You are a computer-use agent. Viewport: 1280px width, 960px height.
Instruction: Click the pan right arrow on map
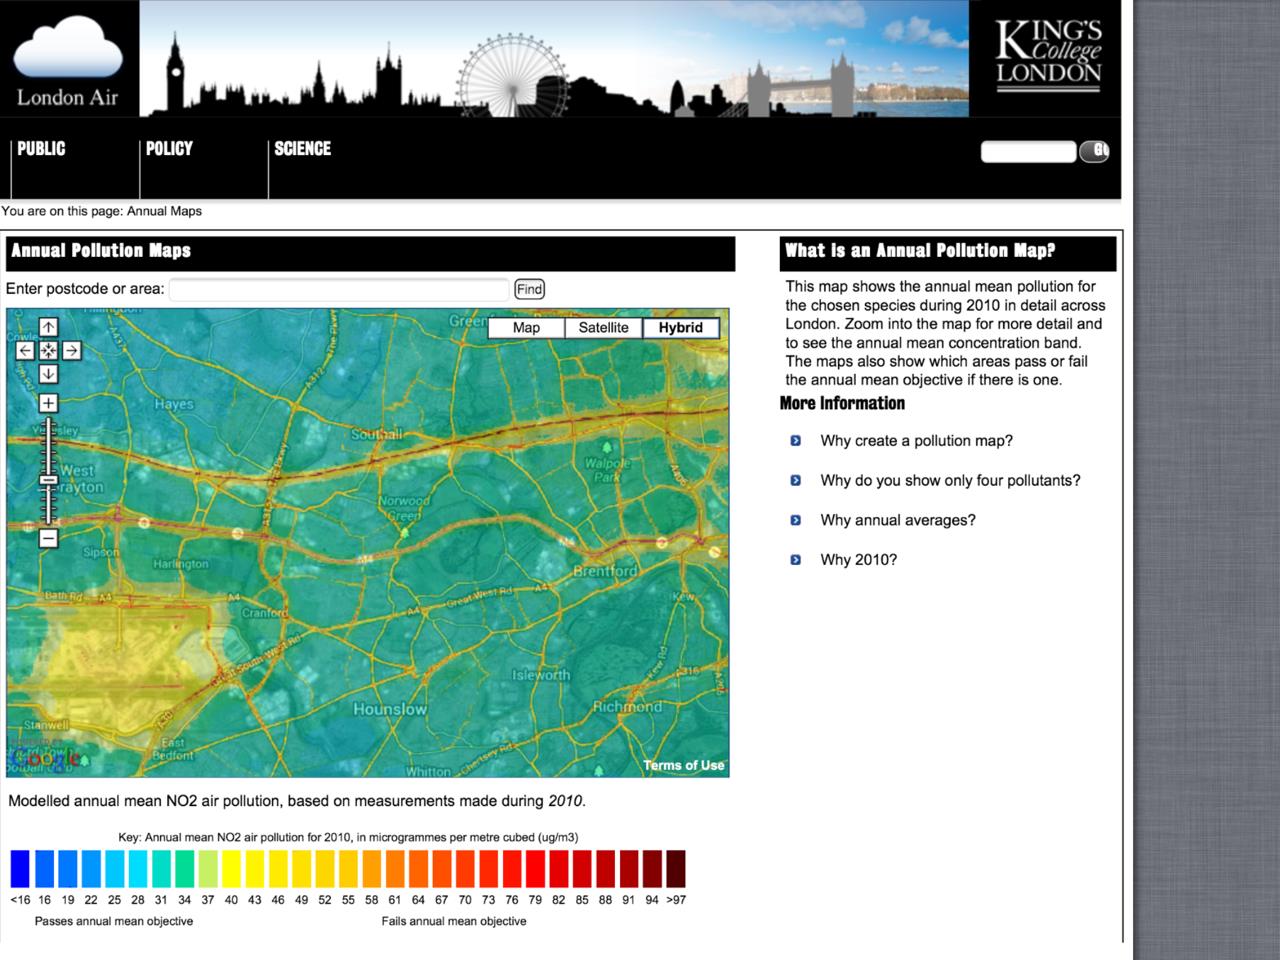pyautogui.click(x=72, y=351)
